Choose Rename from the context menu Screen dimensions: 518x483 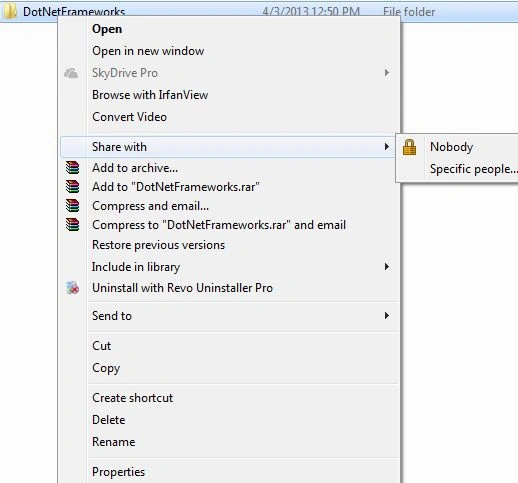tap(114, 442)
